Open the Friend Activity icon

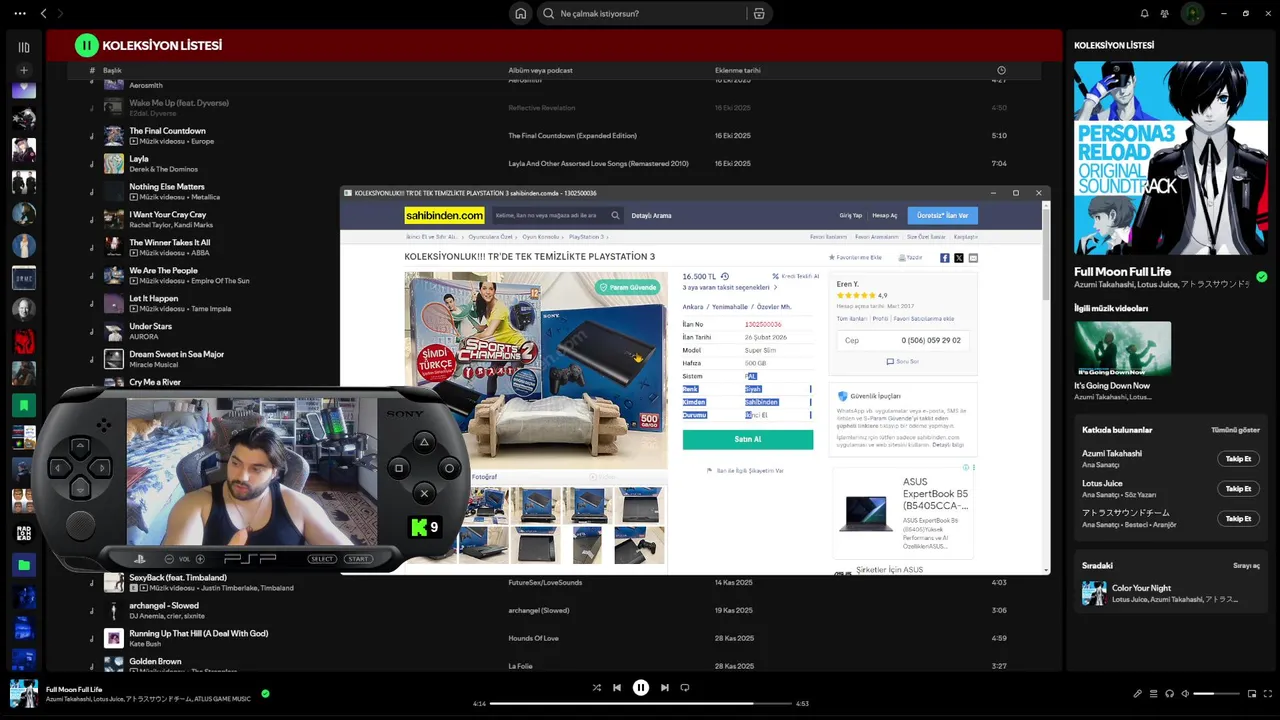[x=1165, y=14]
